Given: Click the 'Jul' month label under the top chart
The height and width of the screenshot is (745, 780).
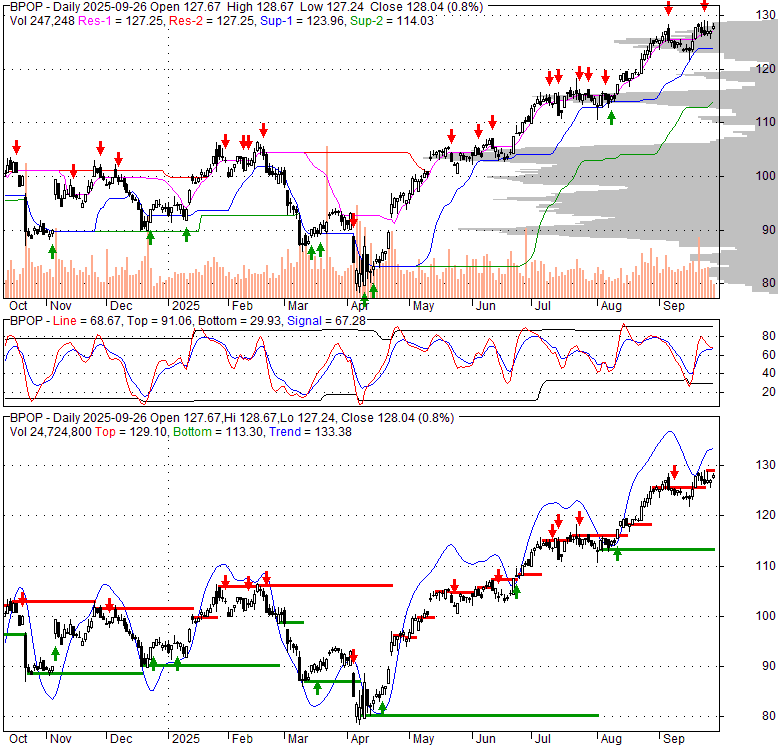Looking at the screenshot, I should pyautogui.click(x=542, y=306).
